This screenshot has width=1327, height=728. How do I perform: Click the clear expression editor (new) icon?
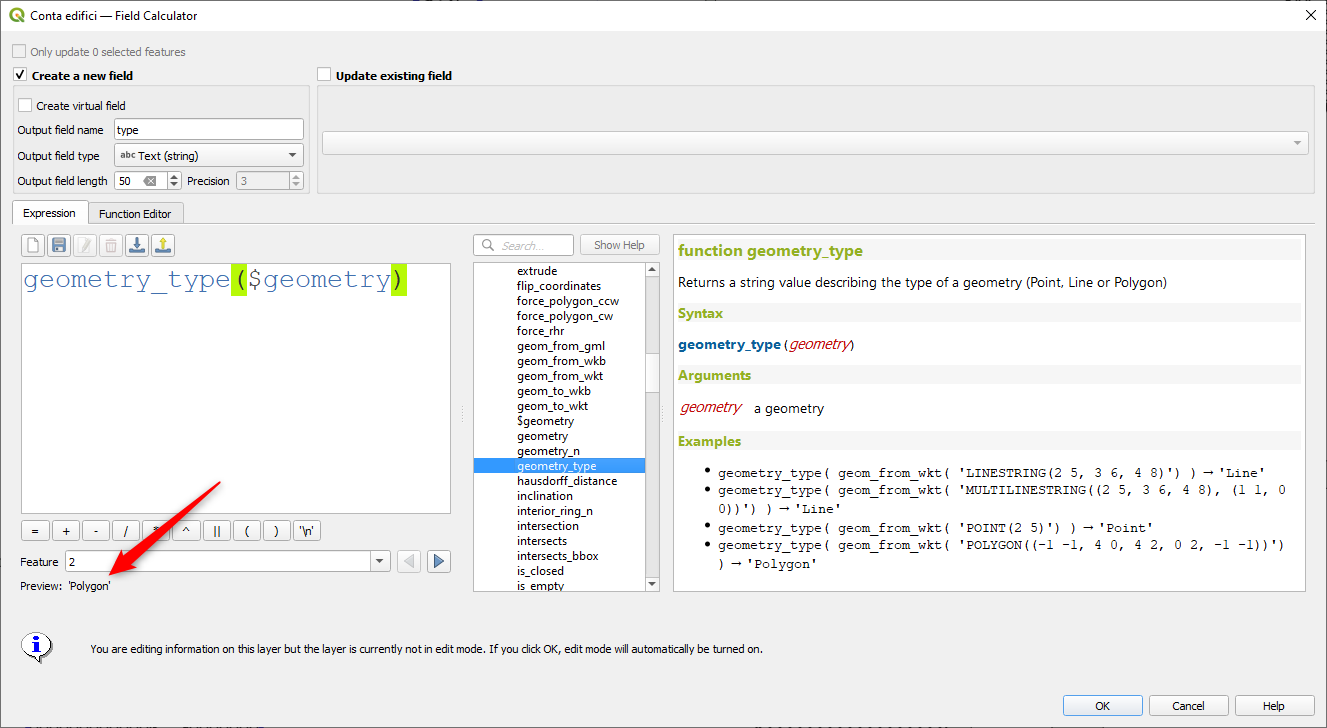click(x=34, y=245)
